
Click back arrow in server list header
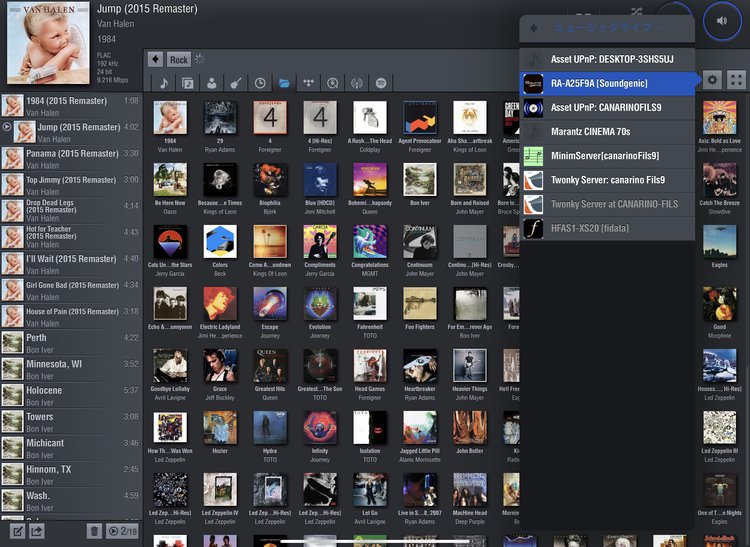coord(534,28)
